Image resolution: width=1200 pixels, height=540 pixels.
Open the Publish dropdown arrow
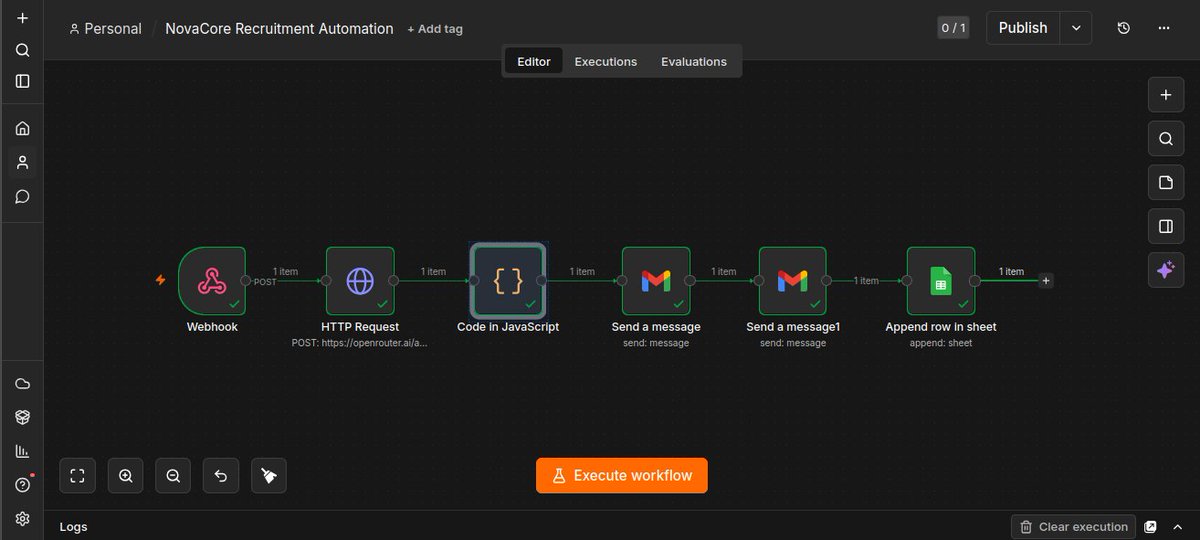pyautogui.click(x=1076, y=28)
